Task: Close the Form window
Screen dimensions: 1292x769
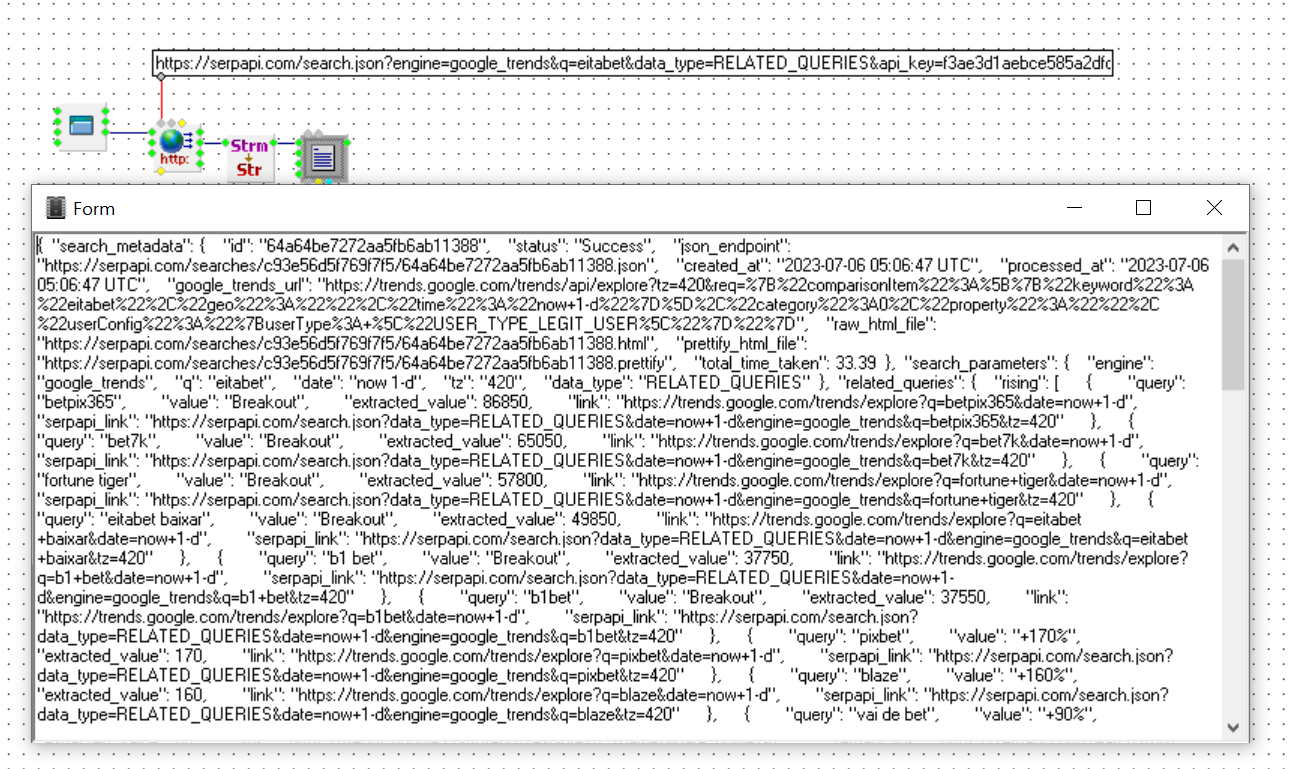Action: pos(1214,208)
